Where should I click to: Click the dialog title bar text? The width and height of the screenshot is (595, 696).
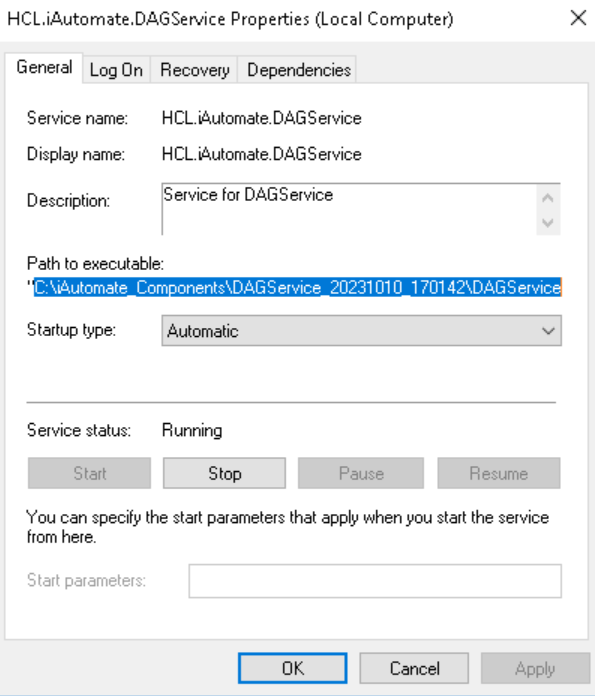pos(230,19)
